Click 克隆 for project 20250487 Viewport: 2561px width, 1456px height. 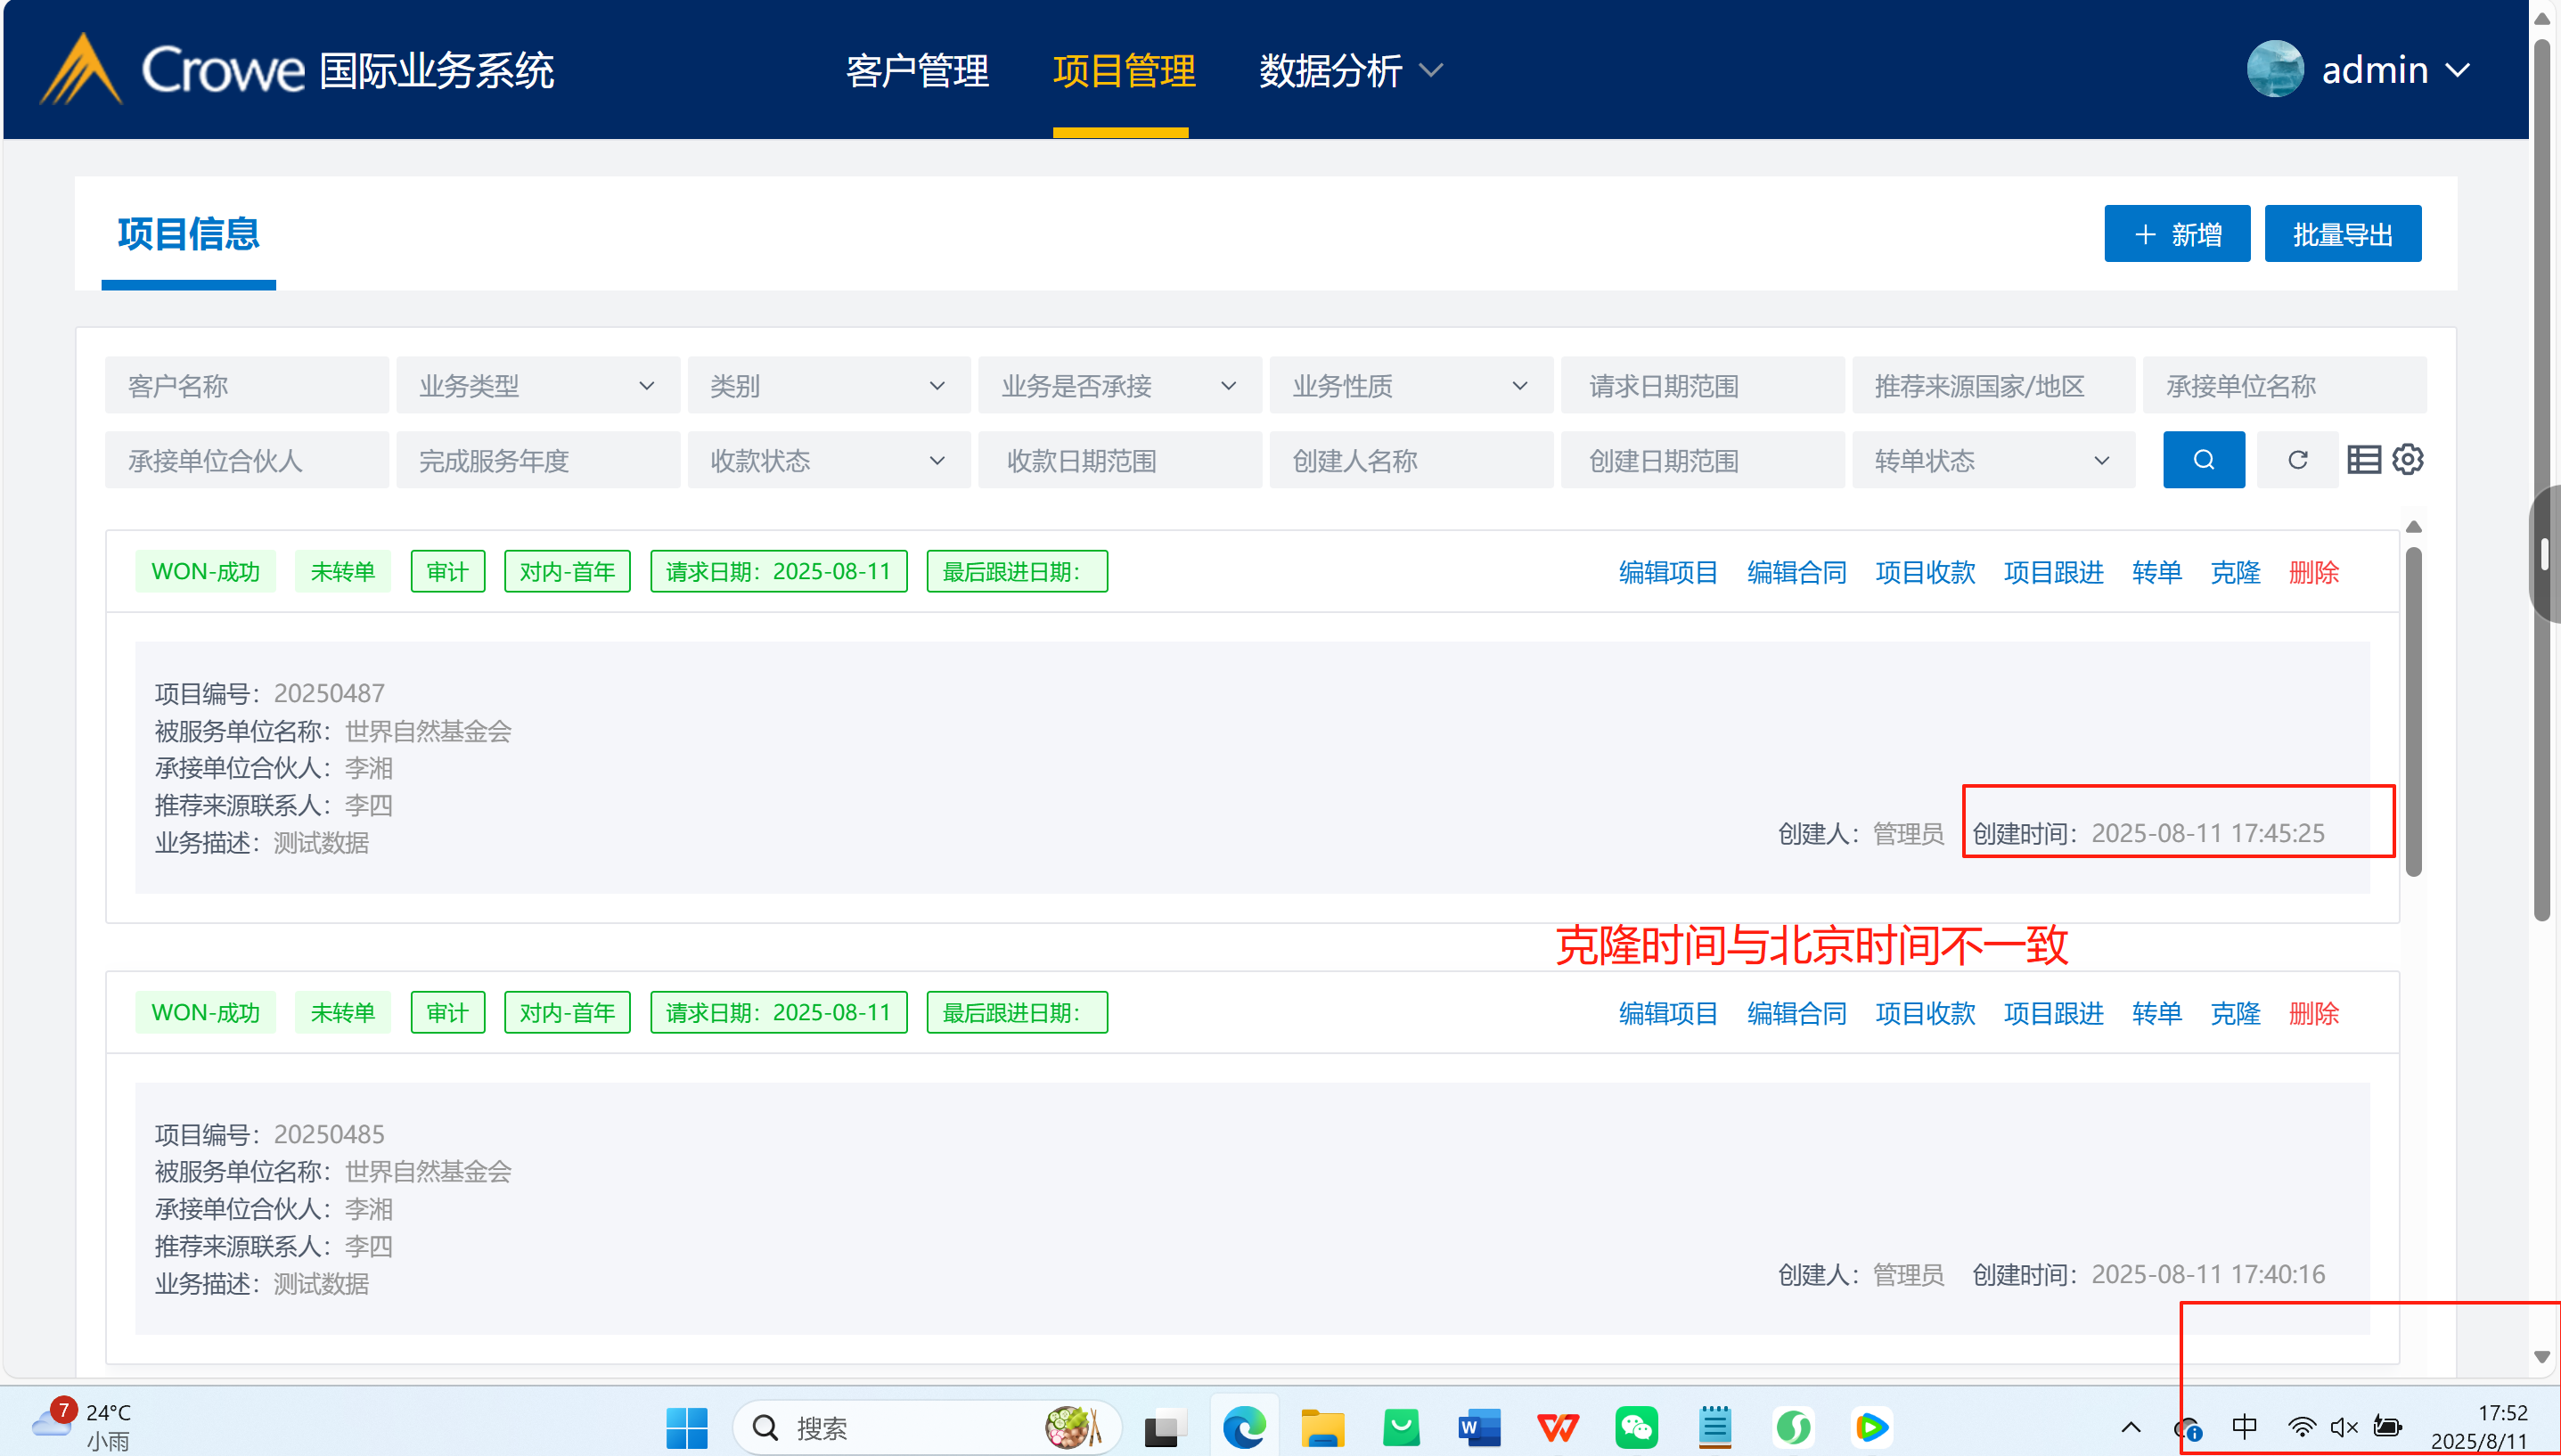(2234, 573)
